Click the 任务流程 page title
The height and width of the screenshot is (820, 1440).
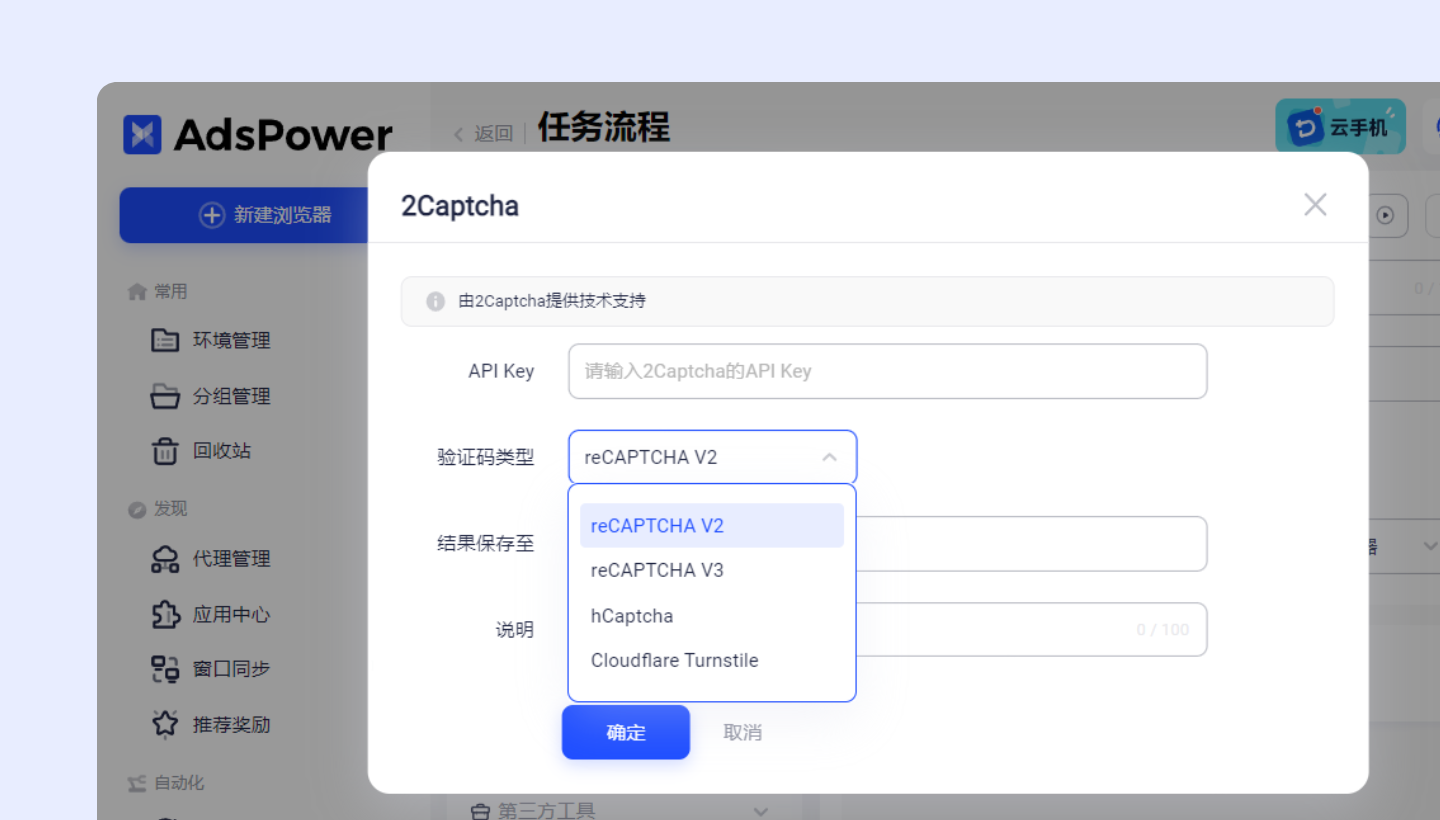[604, 127]
